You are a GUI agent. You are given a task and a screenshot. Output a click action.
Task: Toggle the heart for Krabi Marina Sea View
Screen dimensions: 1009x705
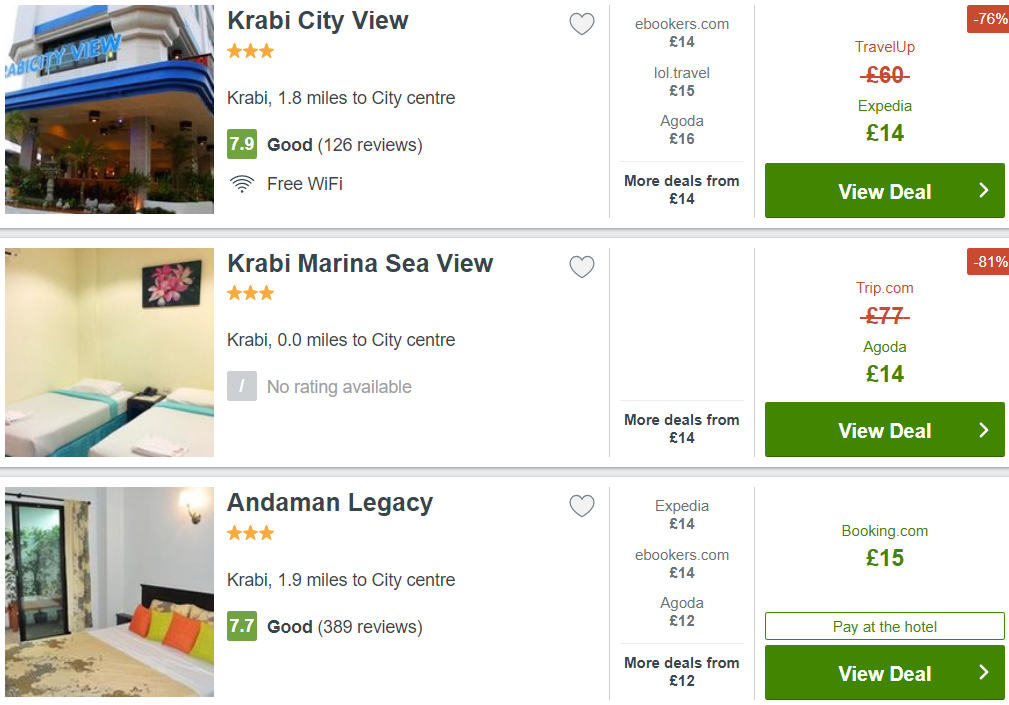(x=582, y=266)
